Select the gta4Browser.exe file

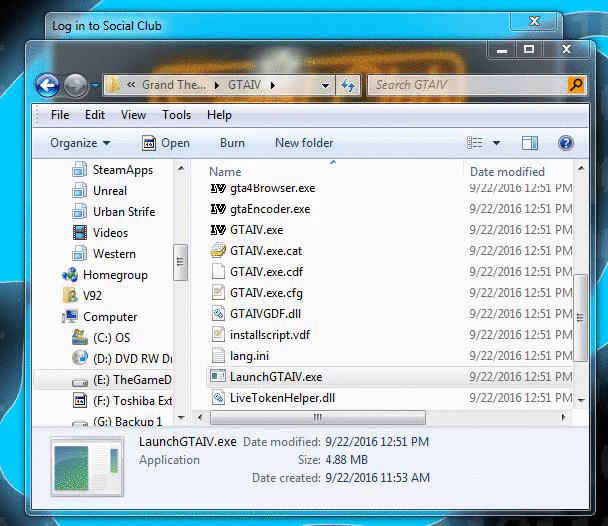pyautogui.click(x=273, y=188)
